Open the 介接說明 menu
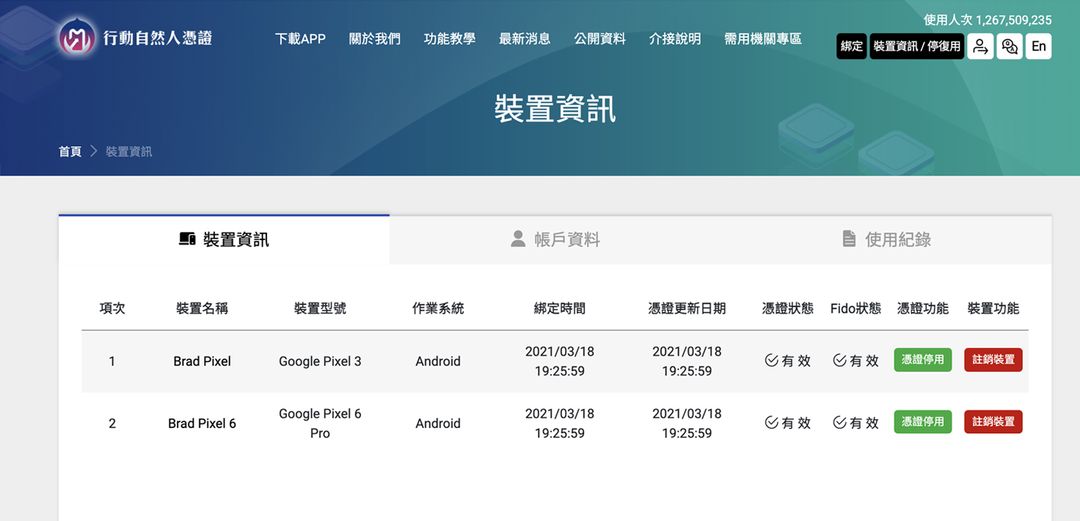The width and height of the screenshot is (1080, 521). pos(675,39)
